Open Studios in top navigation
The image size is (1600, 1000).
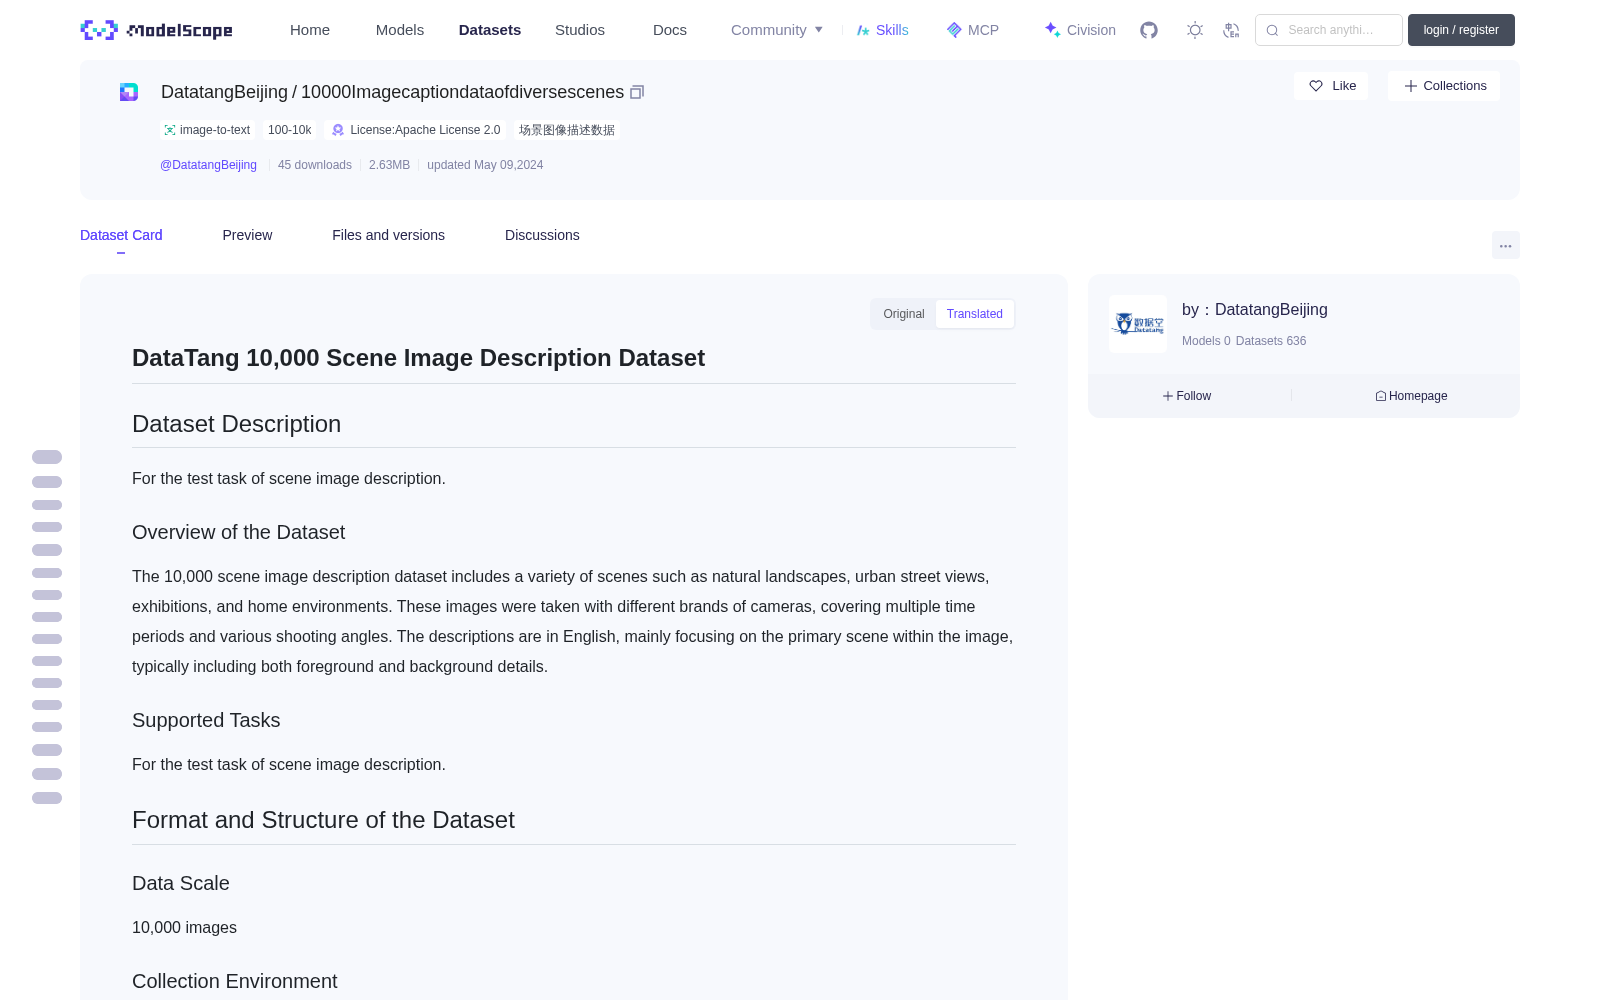pos(580,30)
